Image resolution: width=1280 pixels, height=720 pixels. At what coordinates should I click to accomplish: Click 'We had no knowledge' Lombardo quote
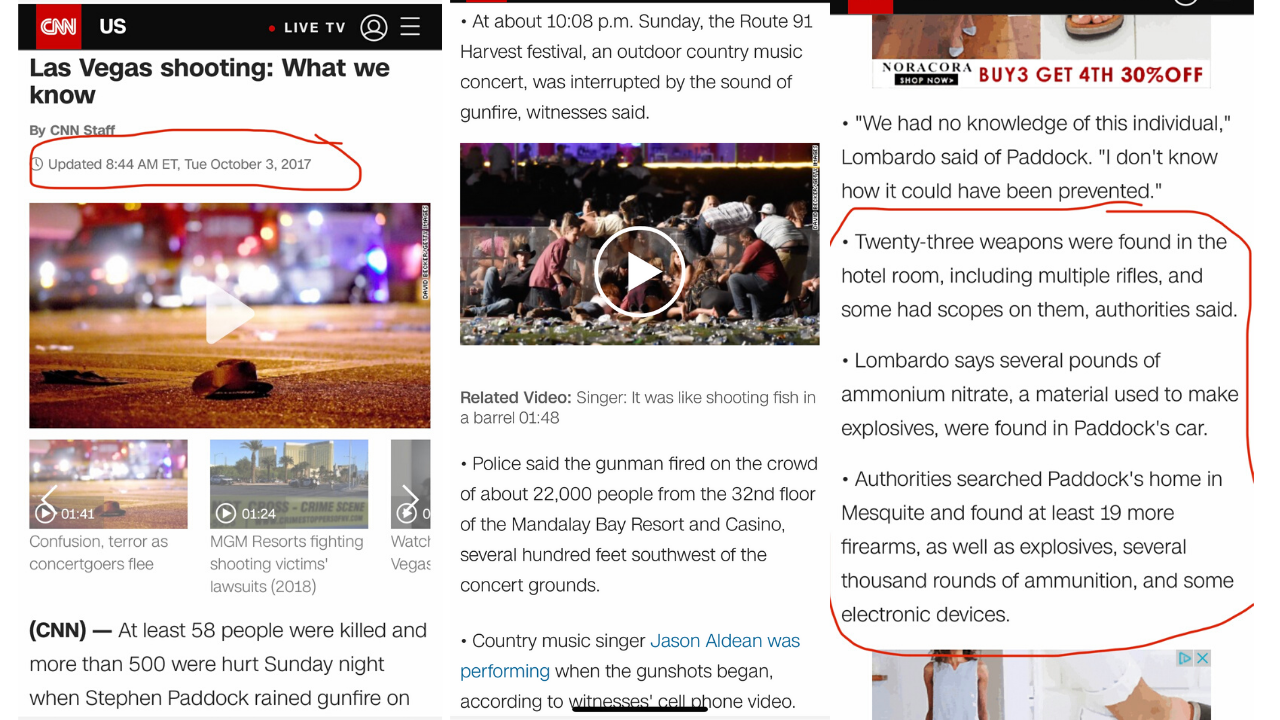click(x=1035, y=157)
